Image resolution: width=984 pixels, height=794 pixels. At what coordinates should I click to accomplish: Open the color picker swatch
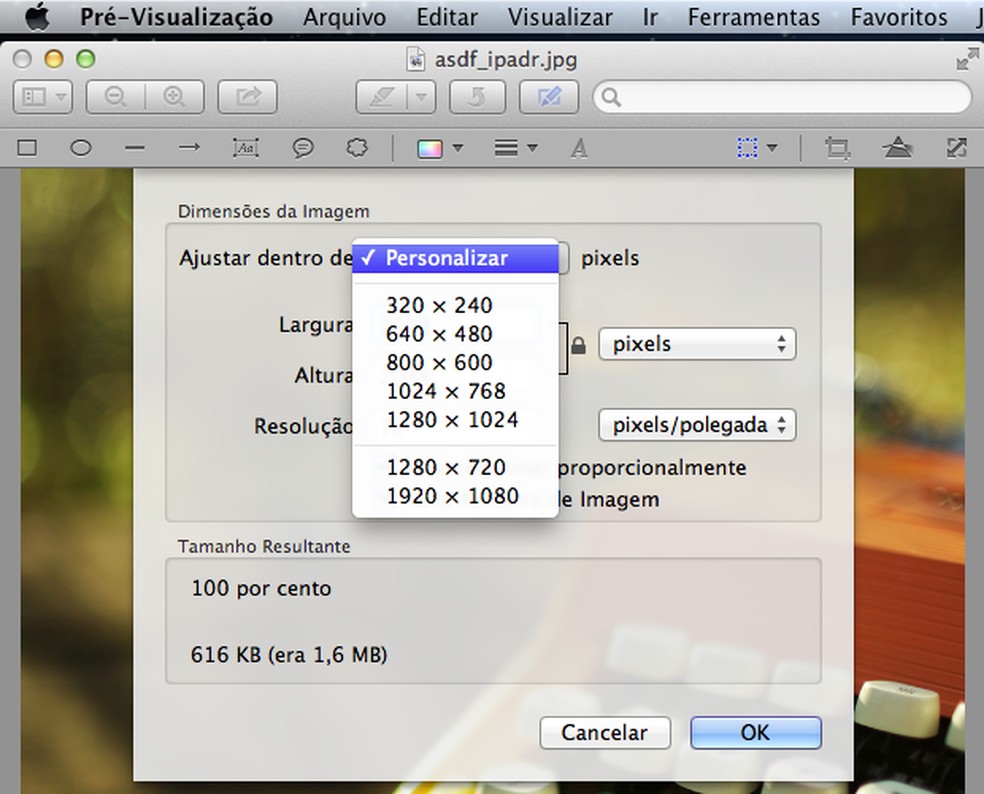tap(430, 149)
